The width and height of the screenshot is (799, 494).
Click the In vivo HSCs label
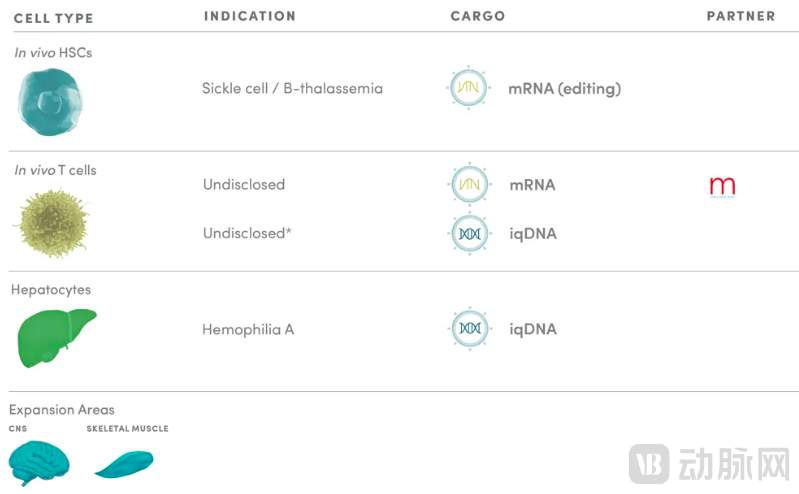tap(53, 52)
